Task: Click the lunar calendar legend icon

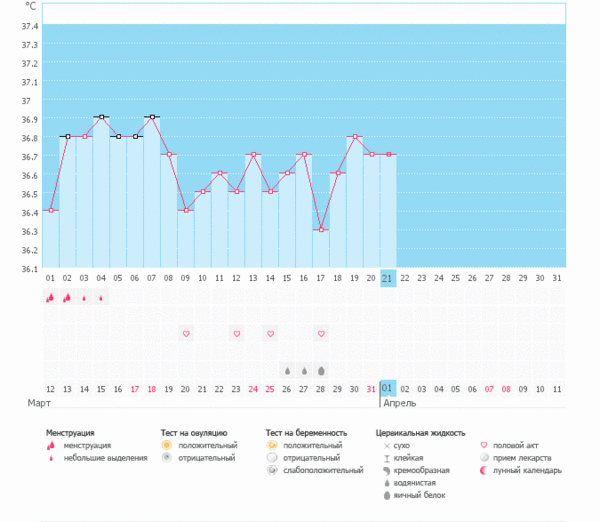Action: (x=484, y=470)
